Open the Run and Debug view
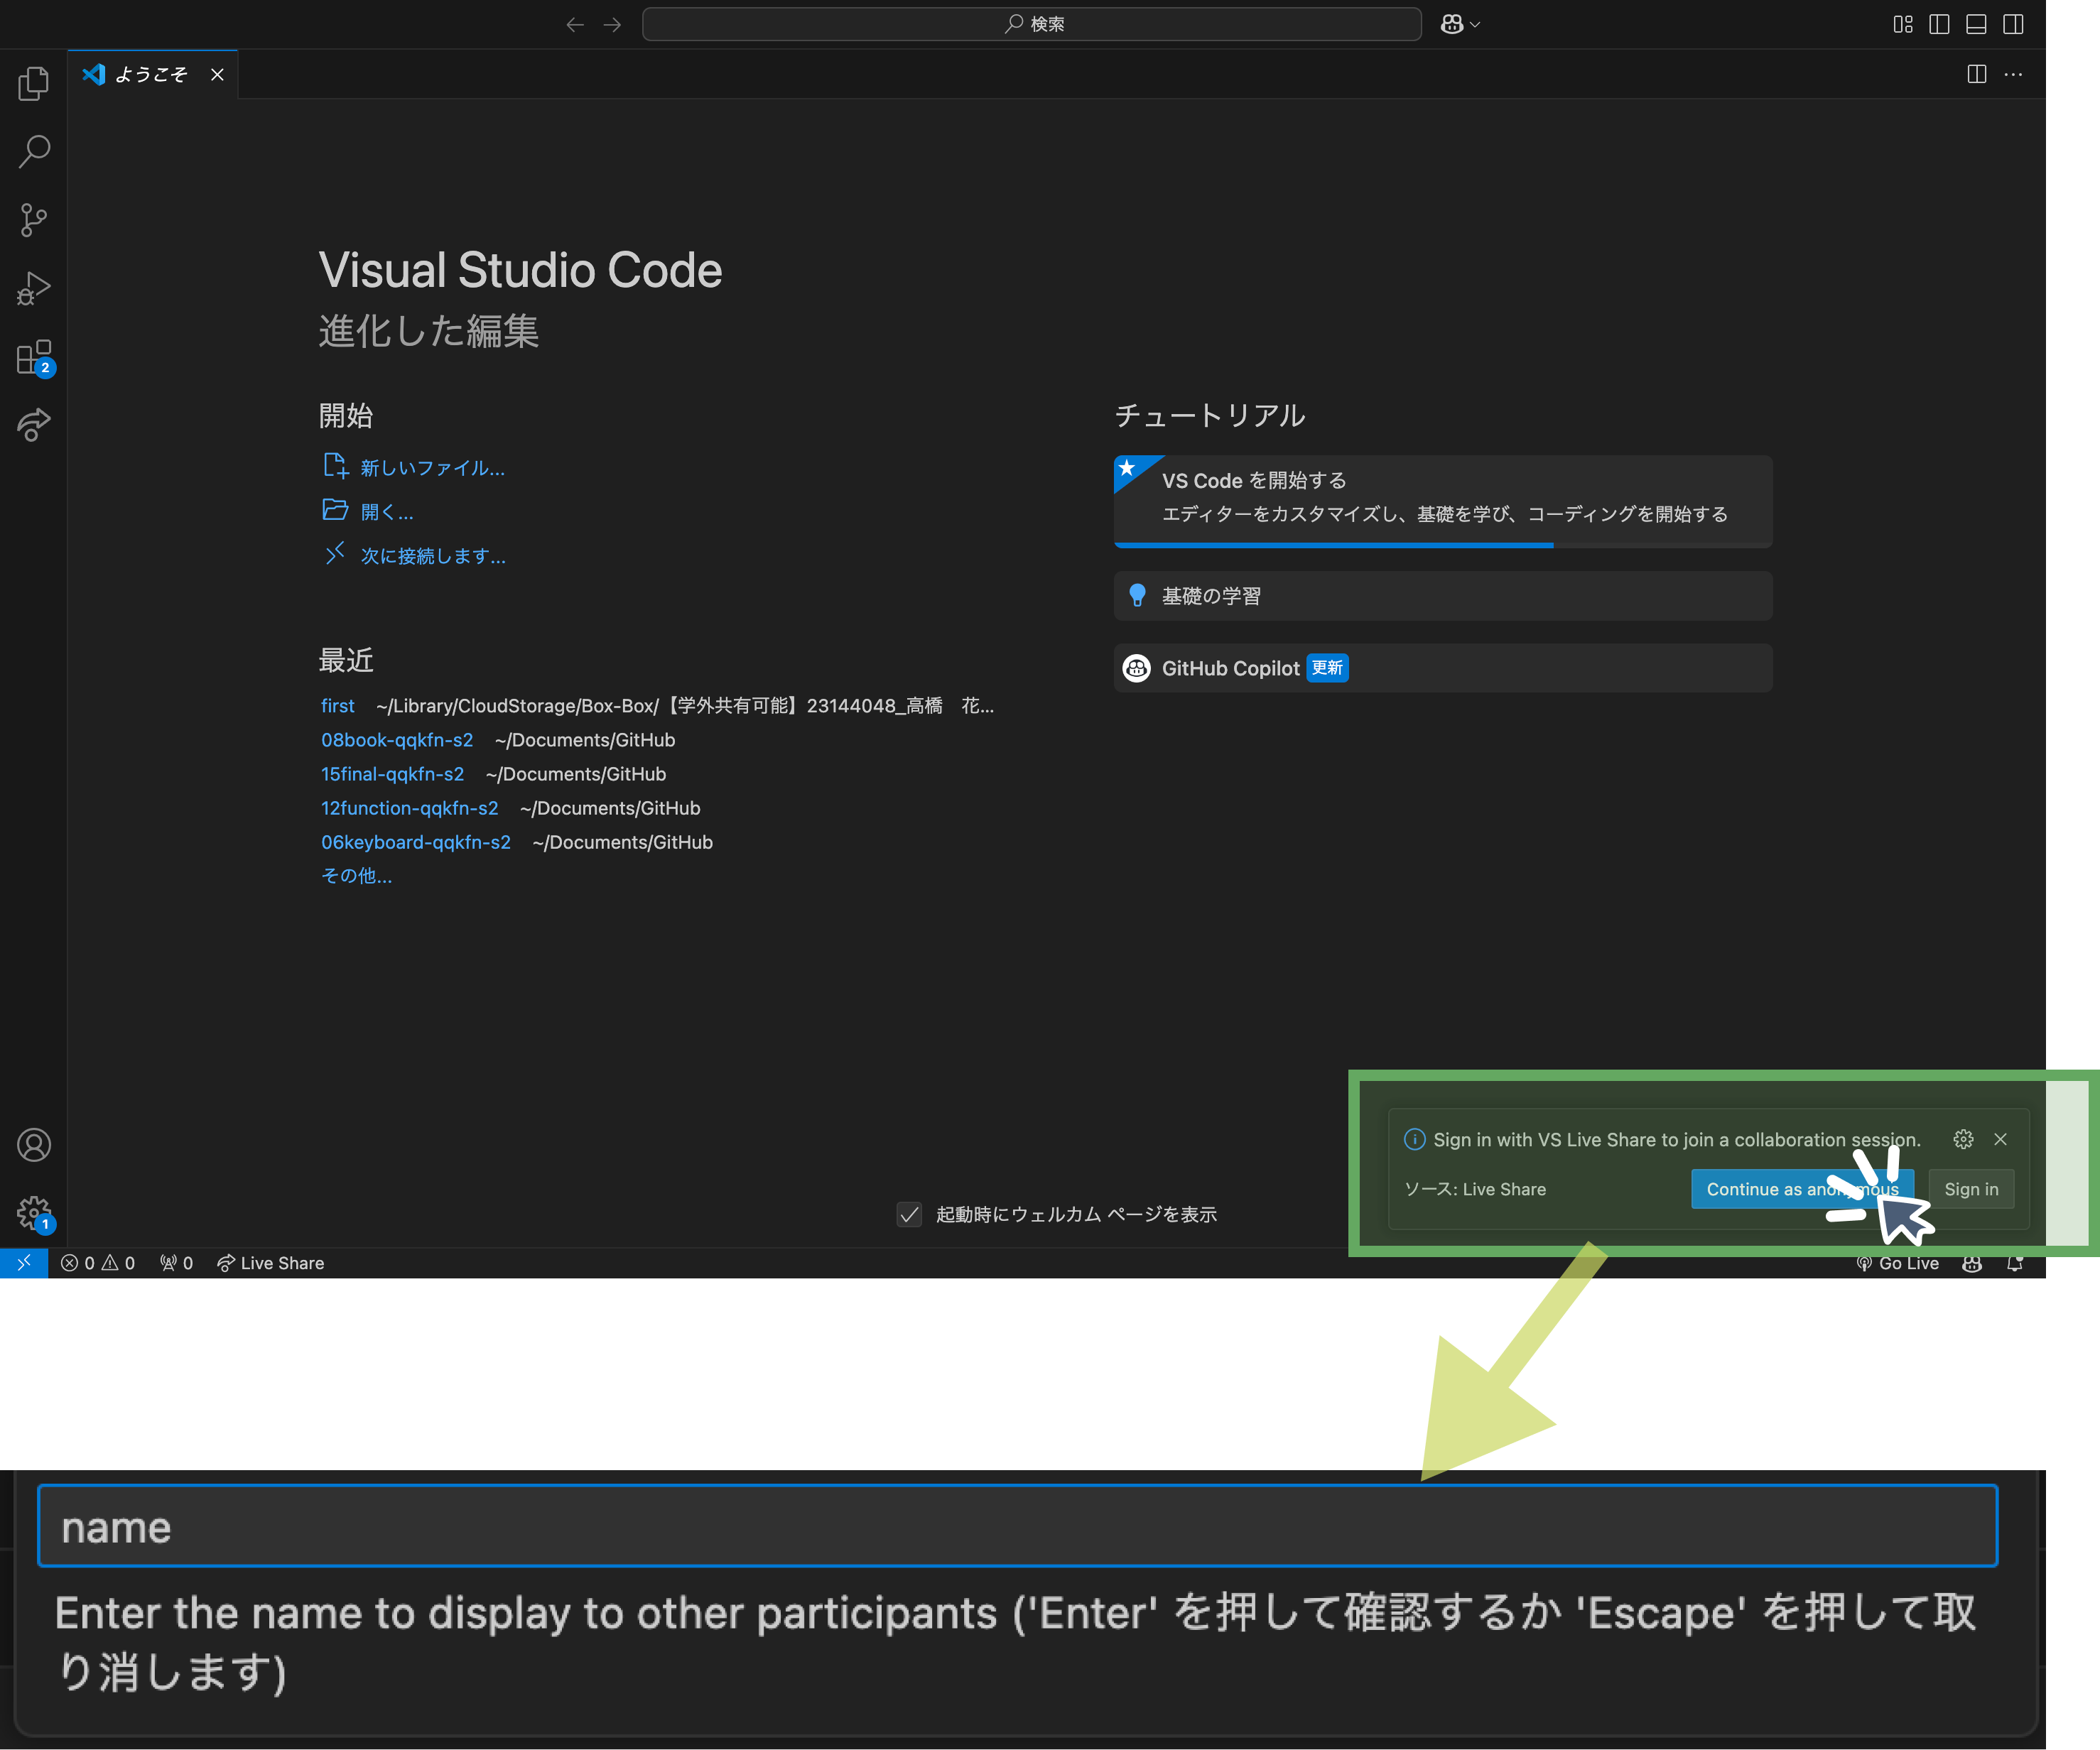The width and height of the screenshot is (2100, 1750). (x=34, y=288)
